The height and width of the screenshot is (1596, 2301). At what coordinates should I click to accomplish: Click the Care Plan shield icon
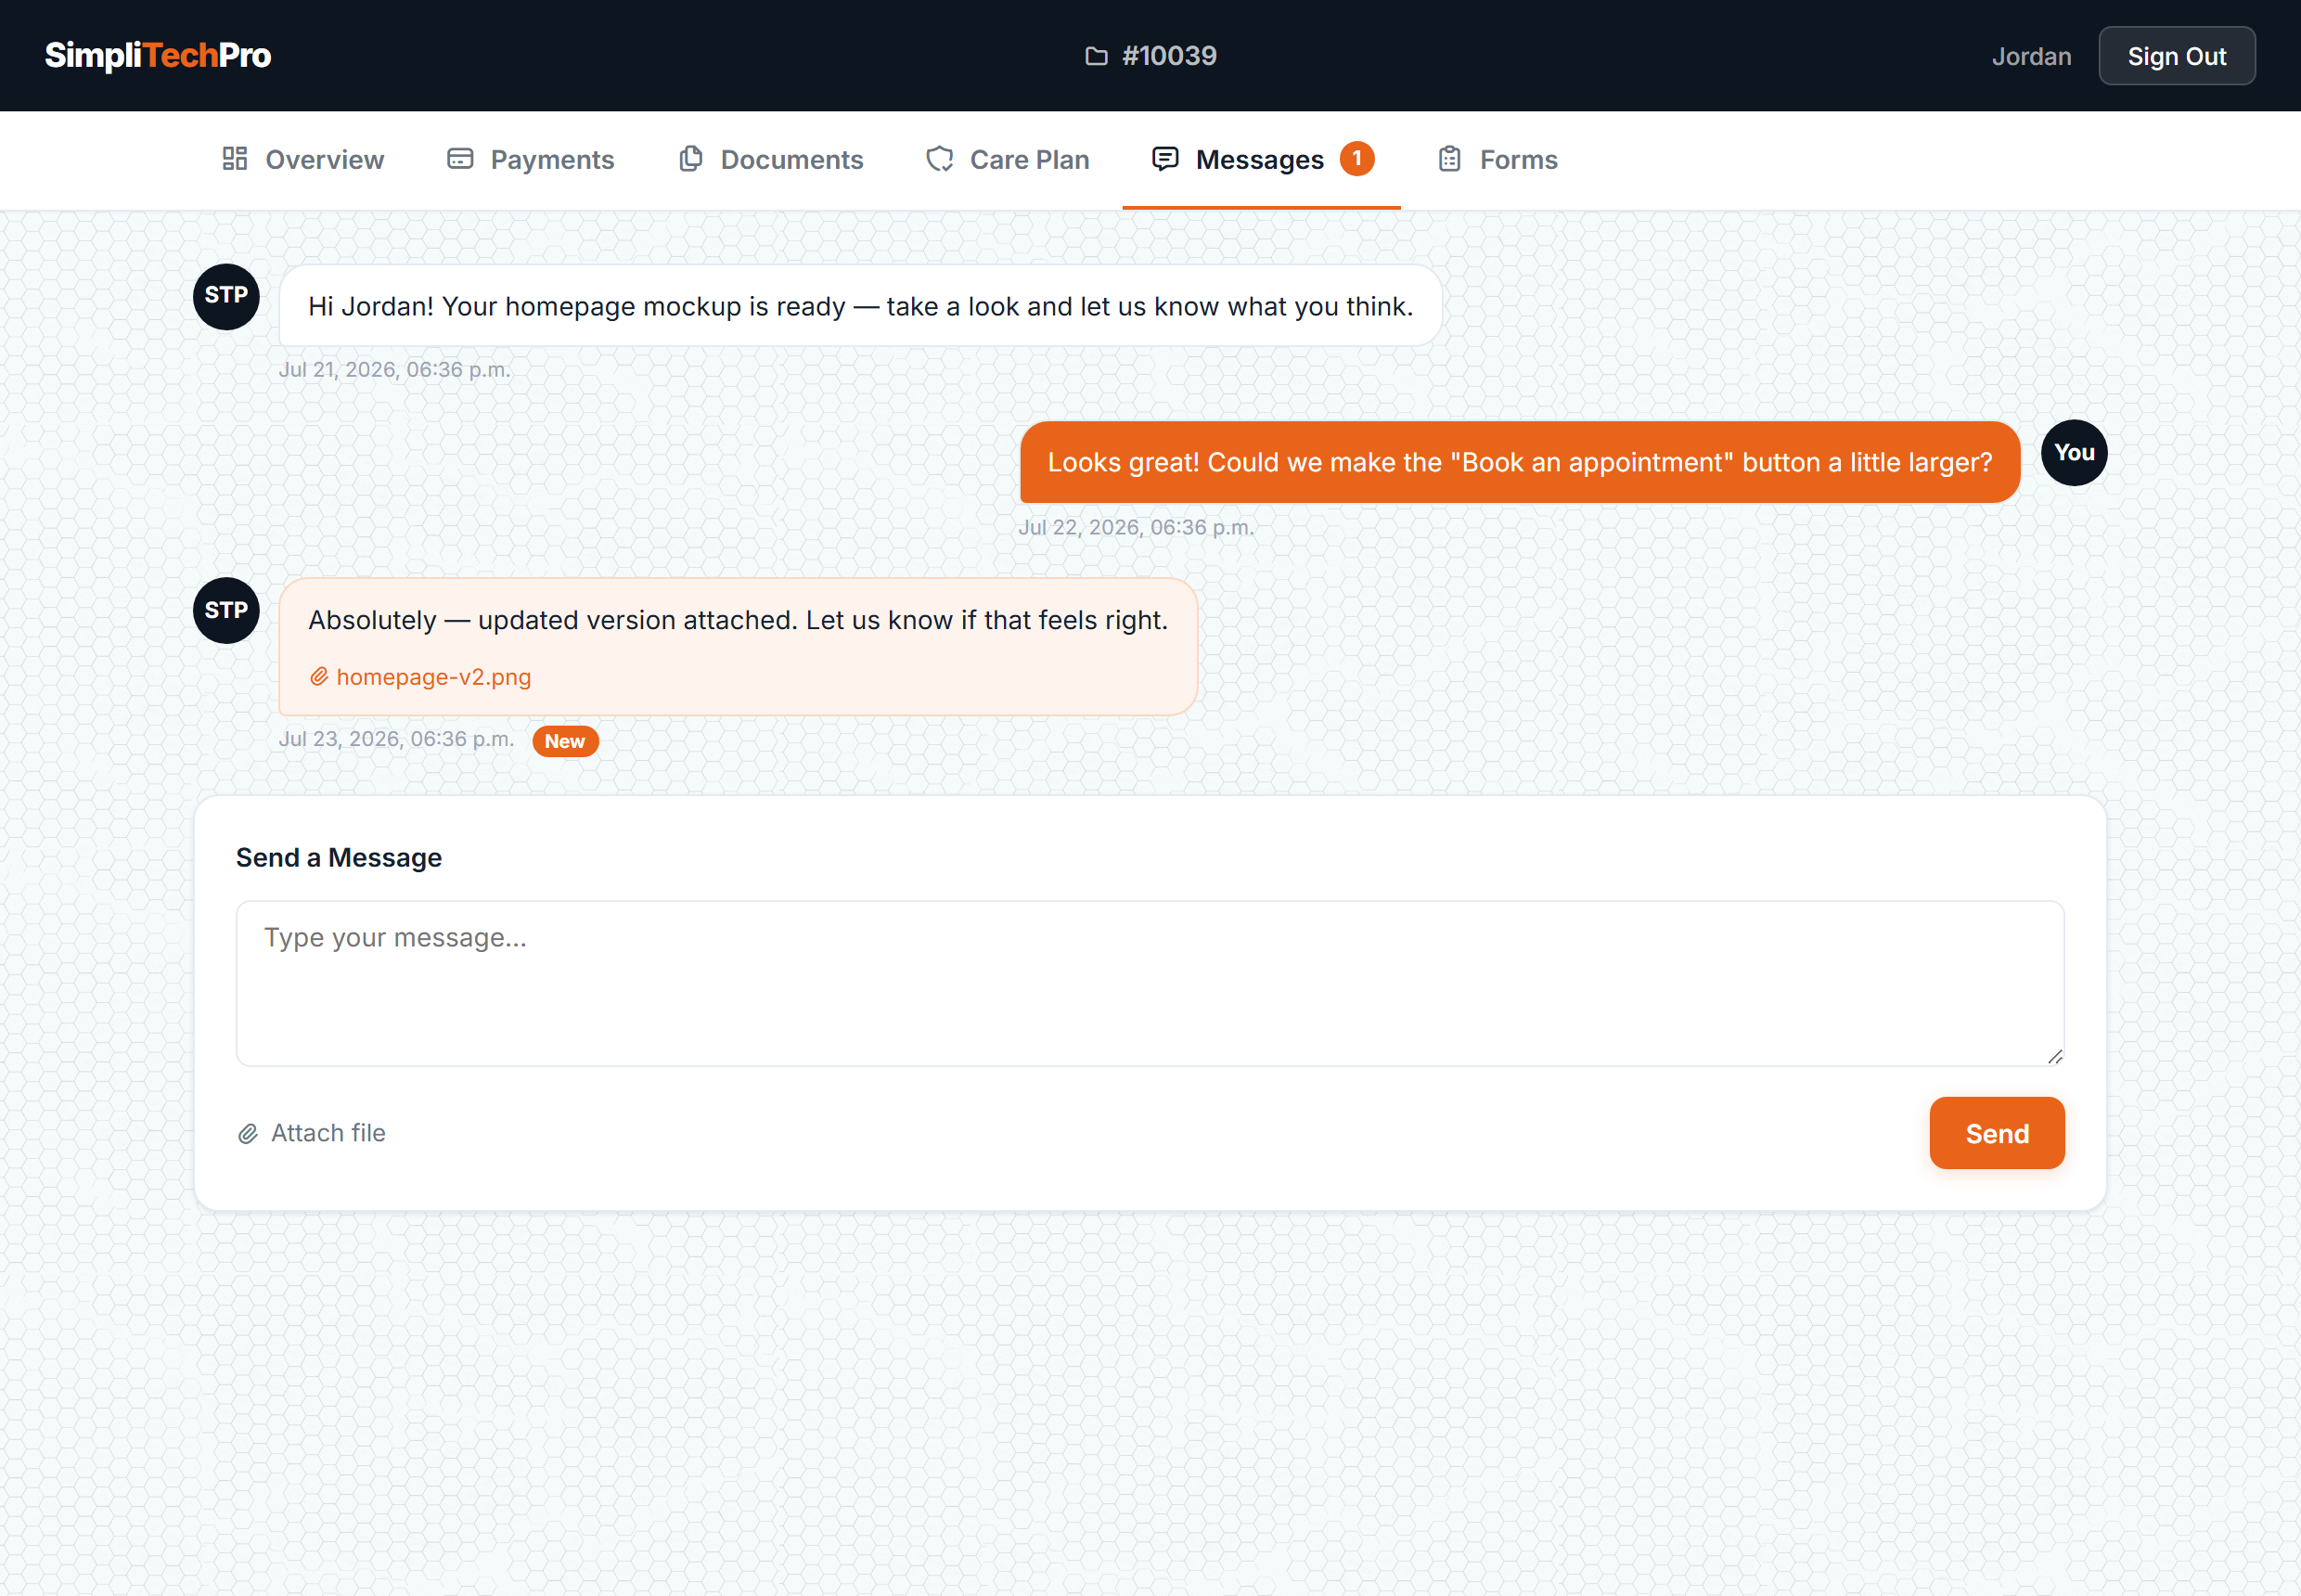pos(940,159)
